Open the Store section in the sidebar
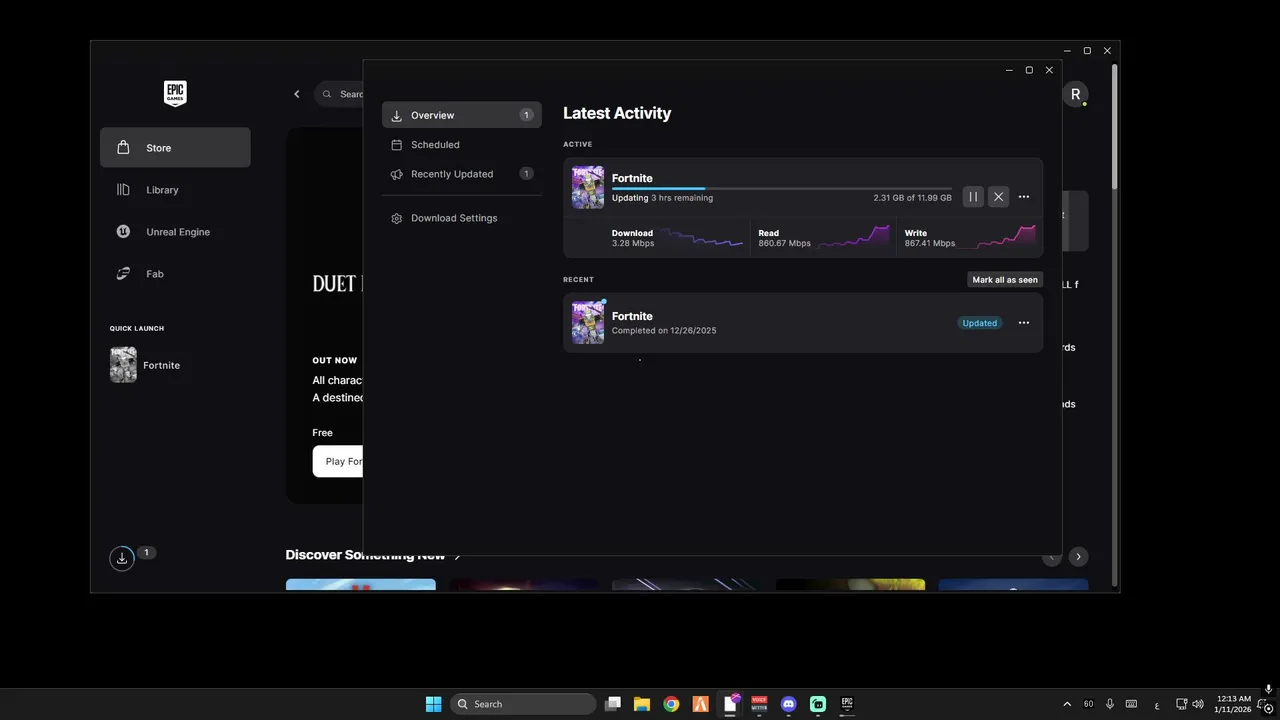 coord(175,148)
